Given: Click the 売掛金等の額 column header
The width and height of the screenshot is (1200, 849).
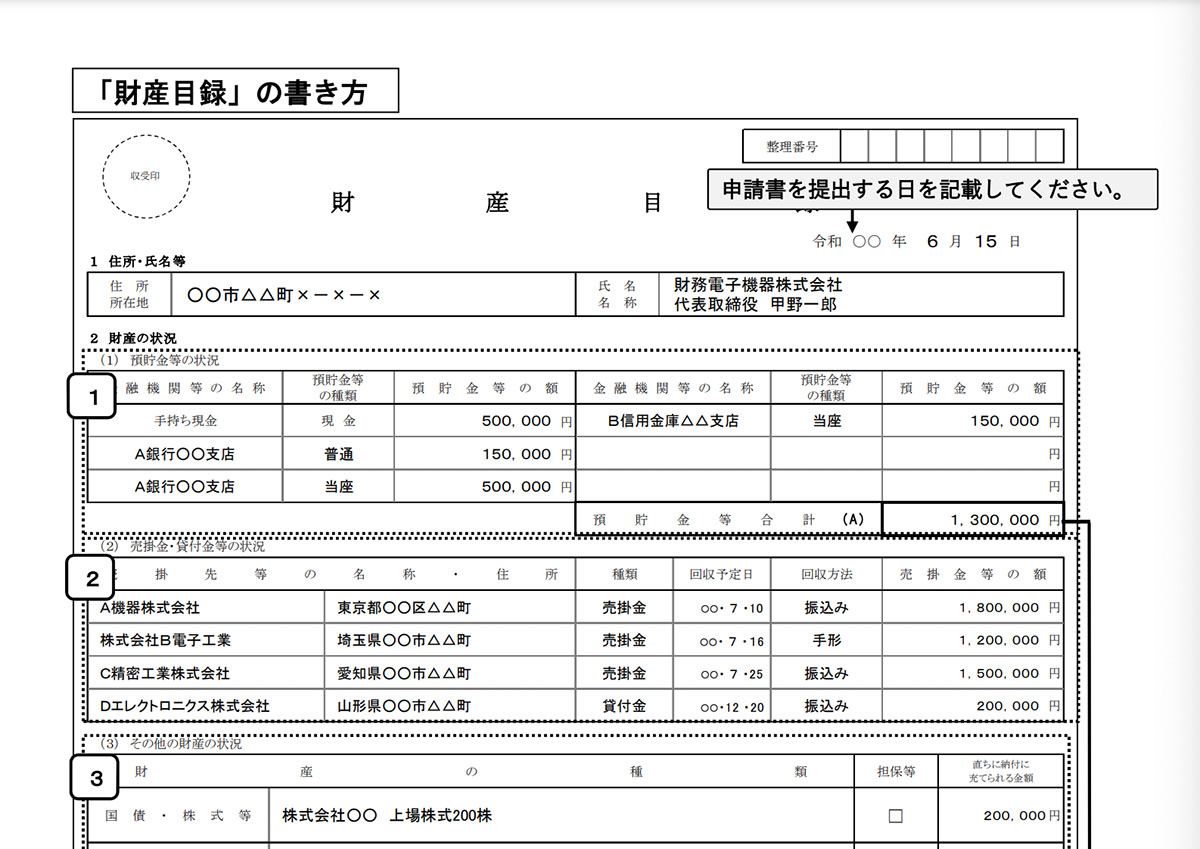Looking at the screenshot, I should [973, 574].
